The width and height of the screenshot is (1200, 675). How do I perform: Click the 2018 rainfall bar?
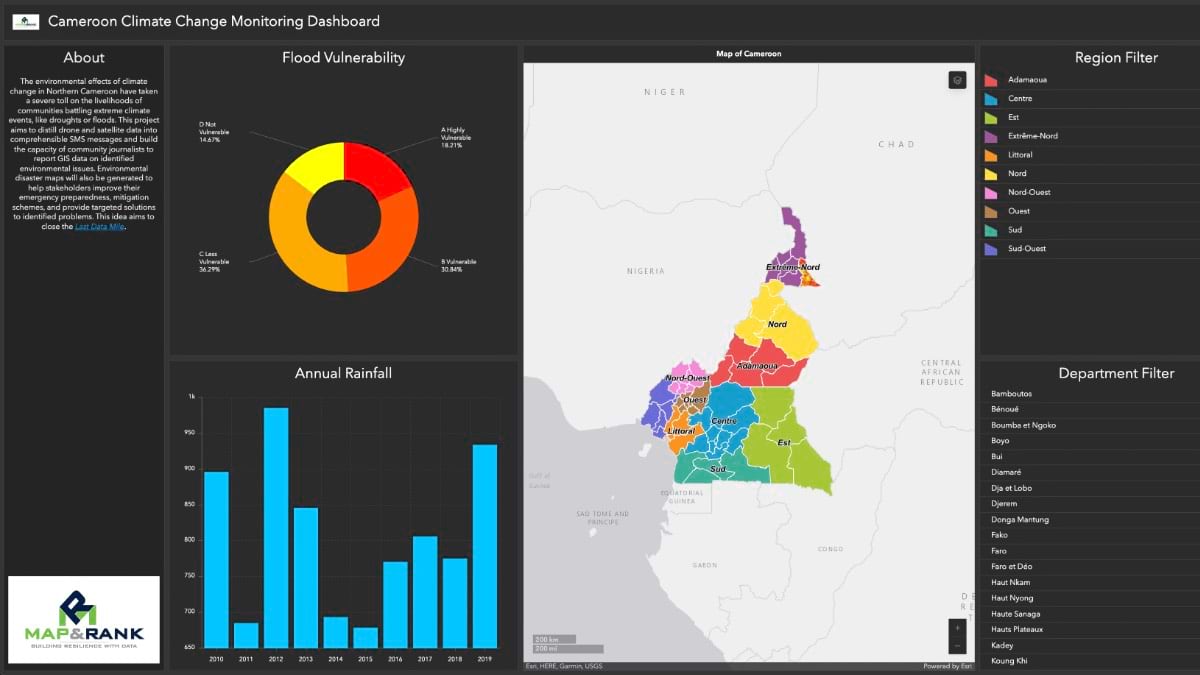[455, 603]
